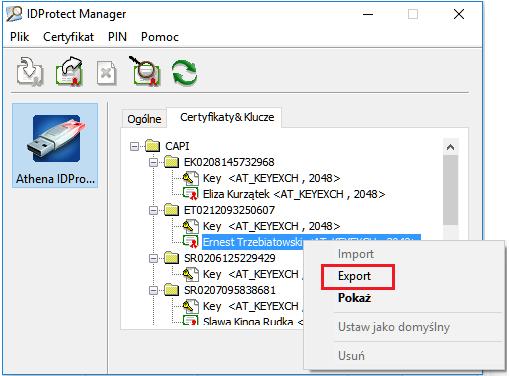Select the CAPI tree label
This screenshot has height=376, width=509.
tap(177, 146)
